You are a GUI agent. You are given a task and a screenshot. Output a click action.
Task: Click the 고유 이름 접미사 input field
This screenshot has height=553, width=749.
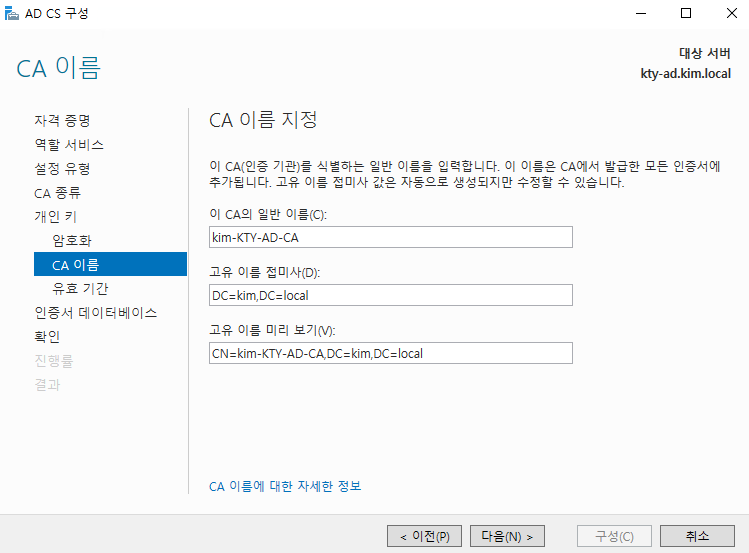click(x=391, y=295)
